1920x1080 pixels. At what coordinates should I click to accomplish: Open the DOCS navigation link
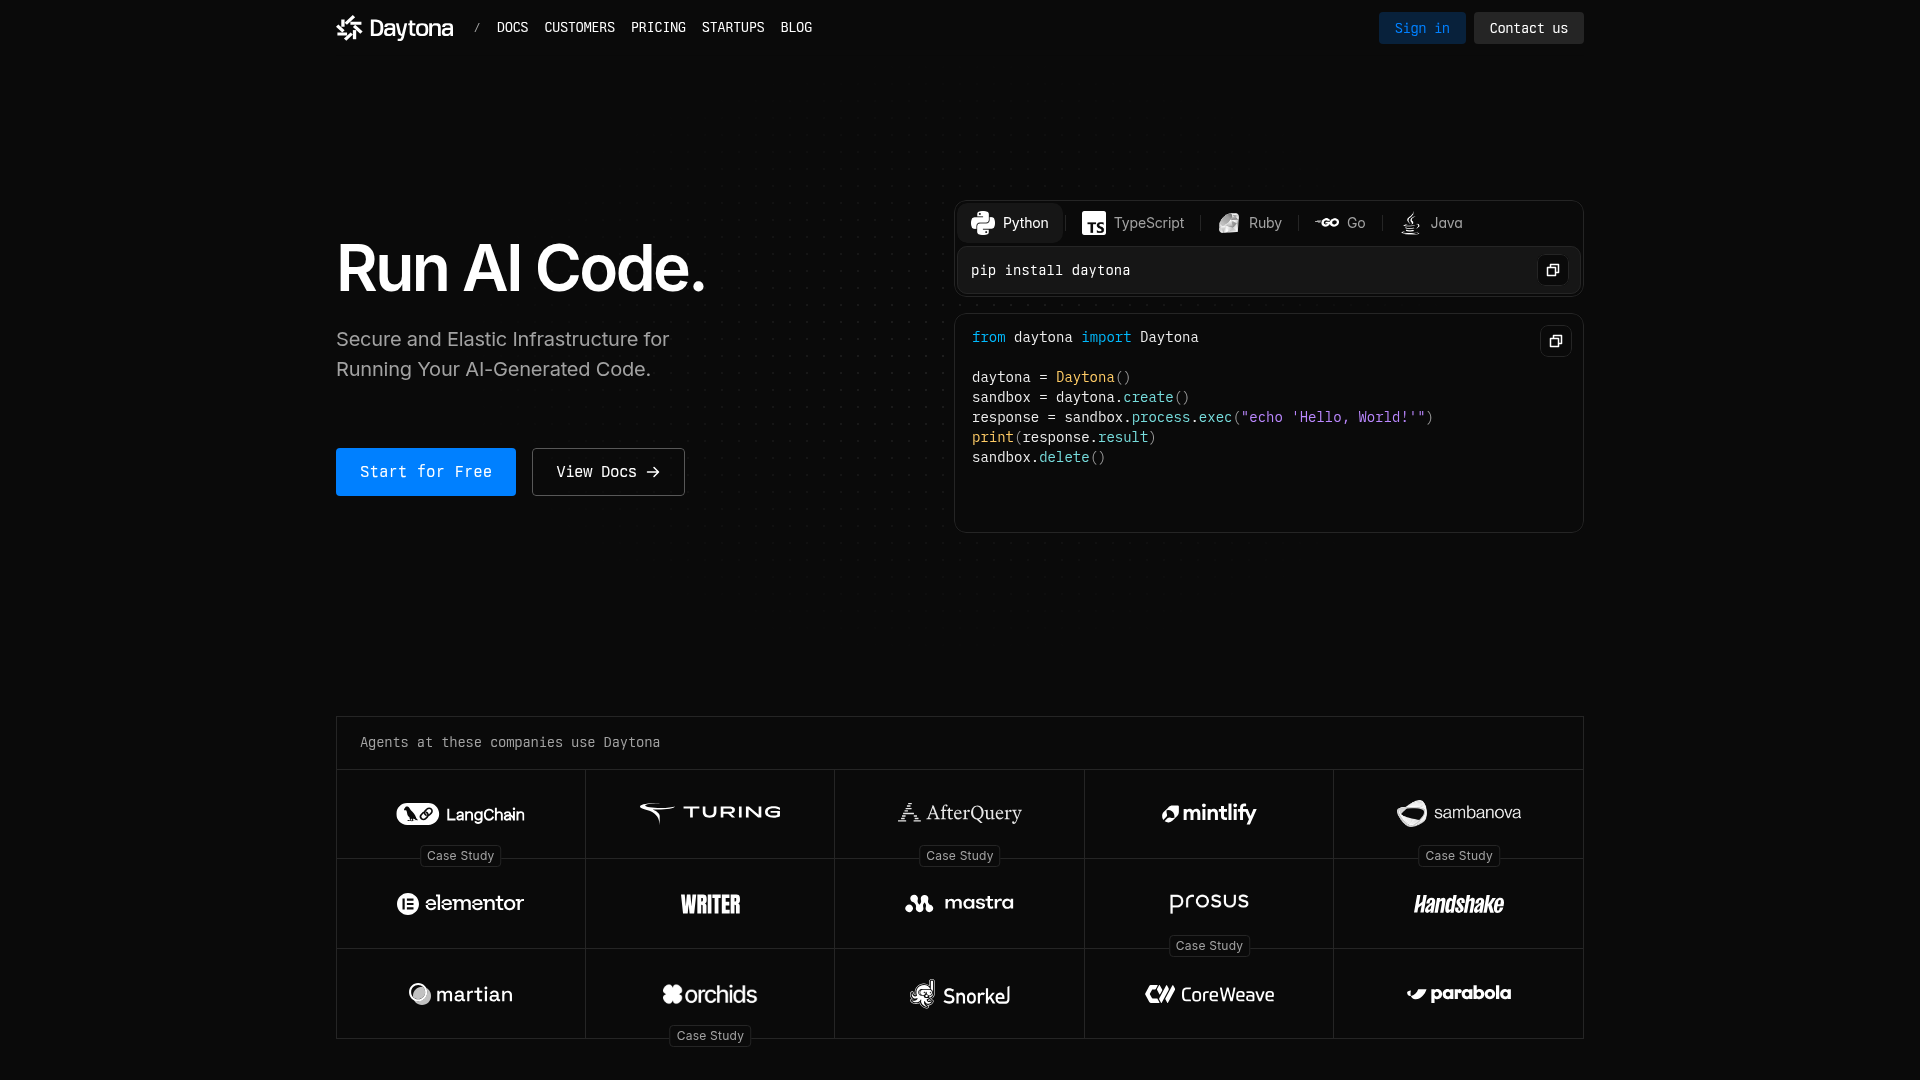point(512,28)
